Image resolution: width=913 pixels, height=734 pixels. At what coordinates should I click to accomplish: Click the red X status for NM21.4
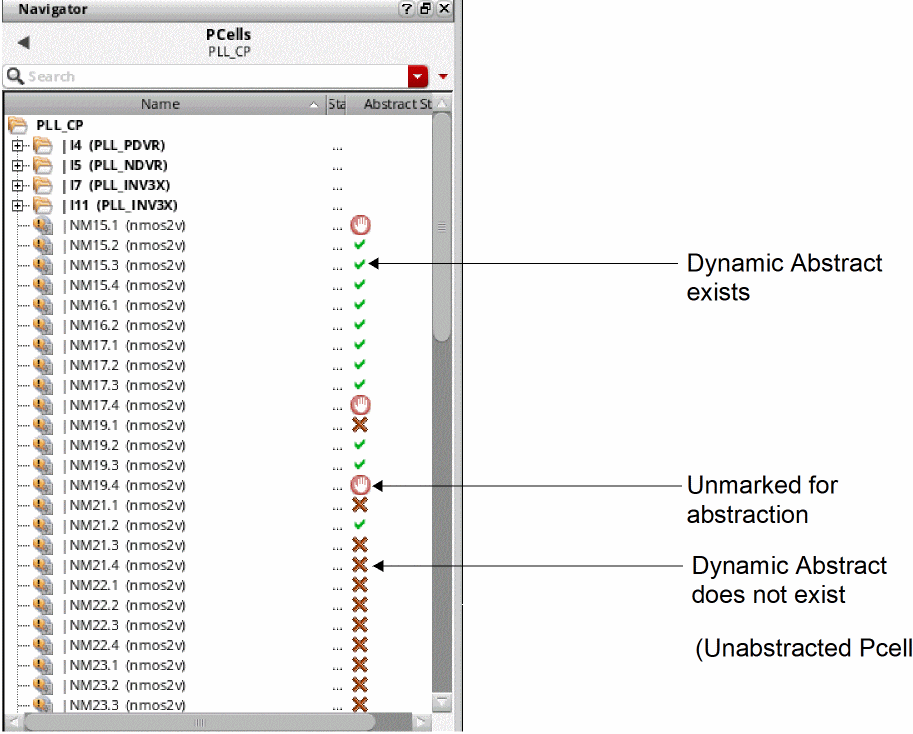[360, 565]
